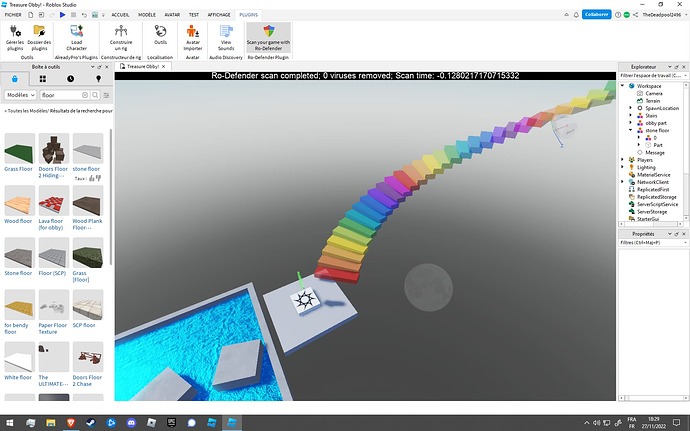Open Windows Start menu
The height and width of the screenshot is (431, 690).
(9, 423)
